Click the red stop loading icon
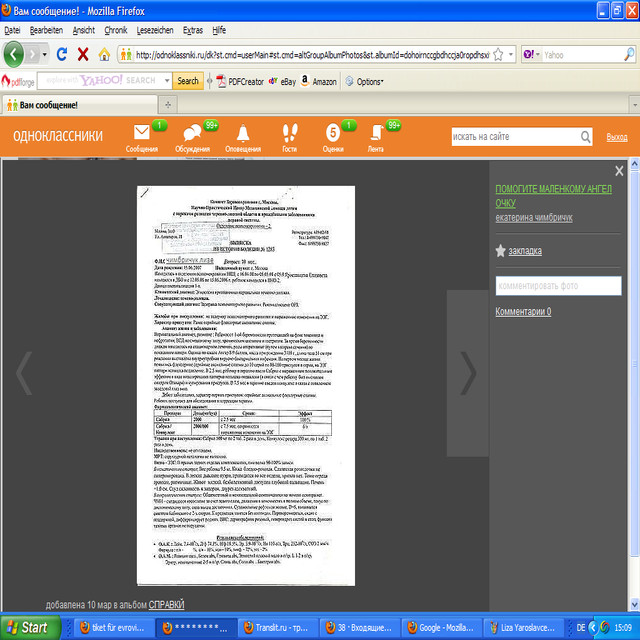The width and height of the screenshot is (640, 640). [82, 54]
